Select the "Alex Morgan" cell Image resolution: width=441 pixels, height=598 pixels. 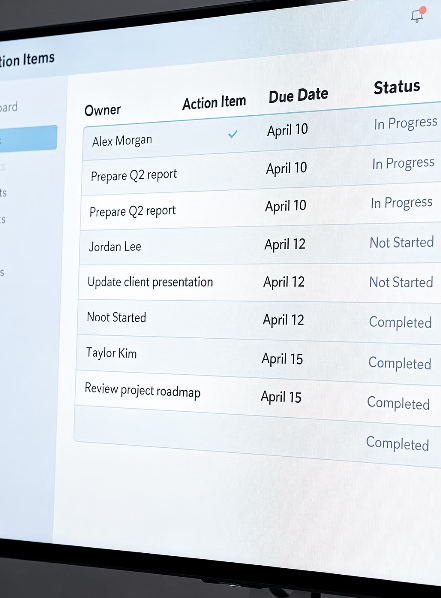click(x=122, y=141)
